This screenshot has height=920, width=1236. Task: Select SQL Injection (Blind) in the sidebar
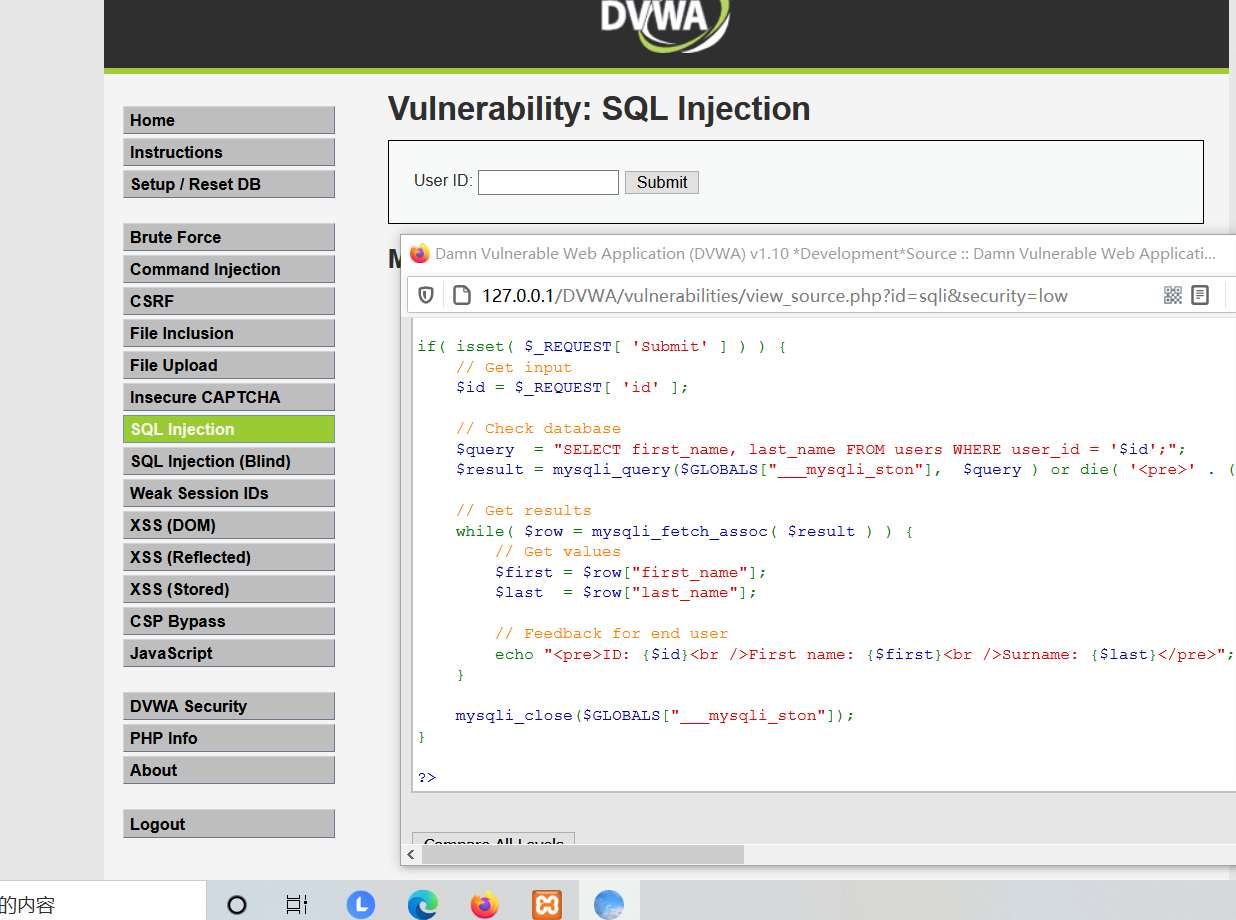click(228, 460)
